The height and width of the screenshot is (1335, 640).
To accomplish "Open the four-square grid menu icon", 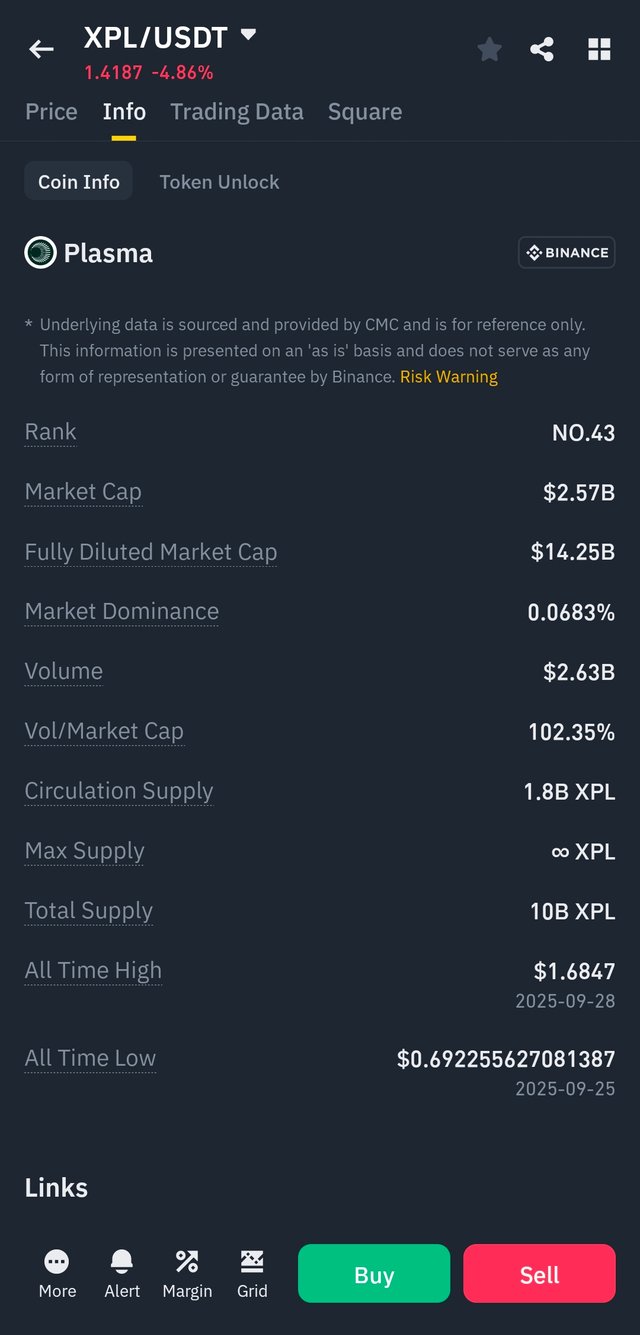I will pos(599,49).
